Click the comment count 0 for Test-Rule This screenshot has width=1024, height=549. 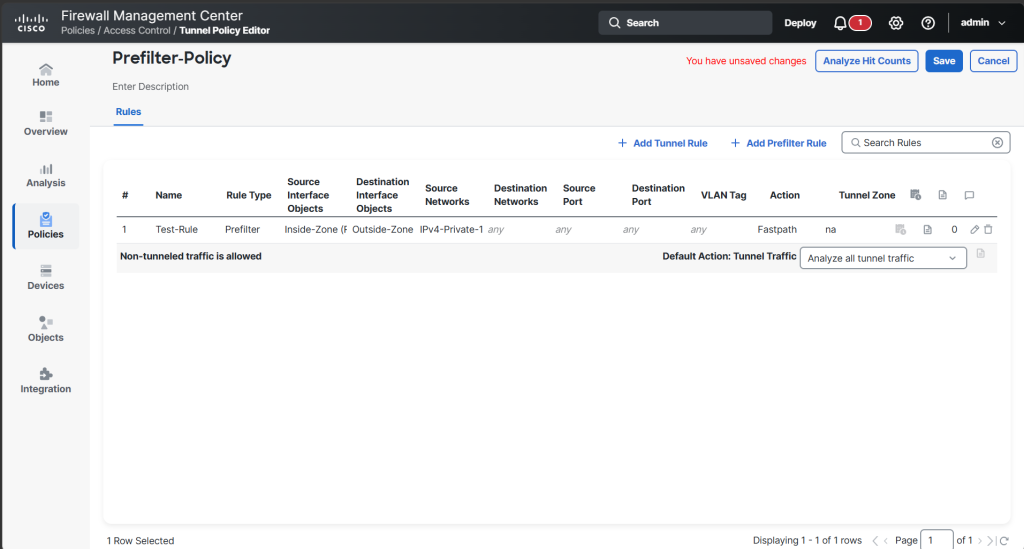click(x=954, y=229)
